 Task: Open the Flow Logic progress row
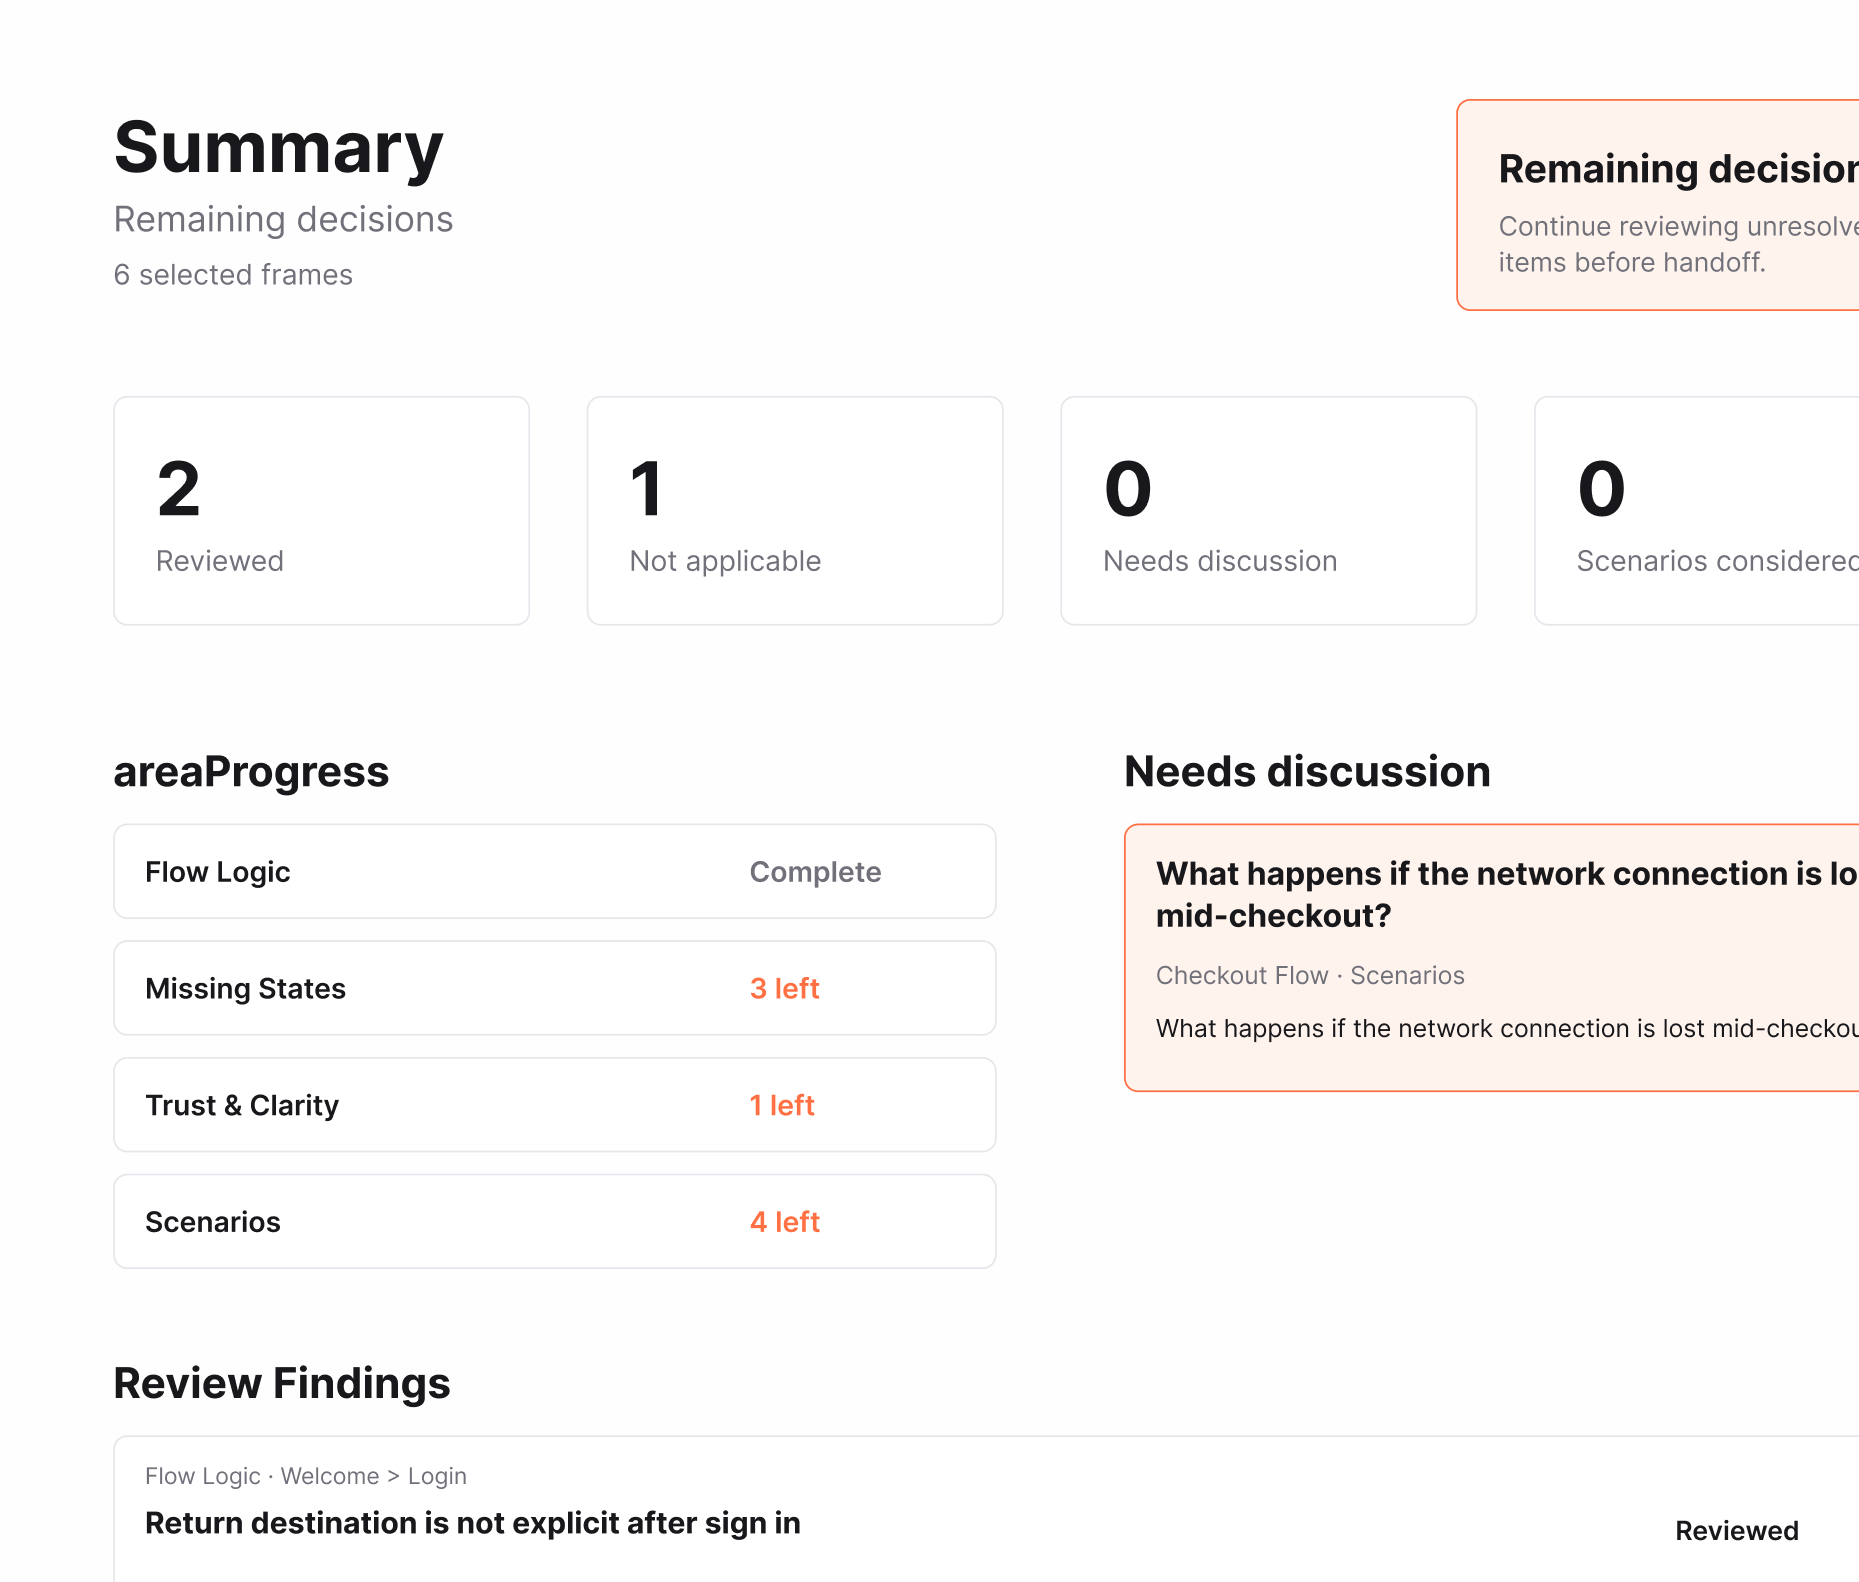click(555, 871)
